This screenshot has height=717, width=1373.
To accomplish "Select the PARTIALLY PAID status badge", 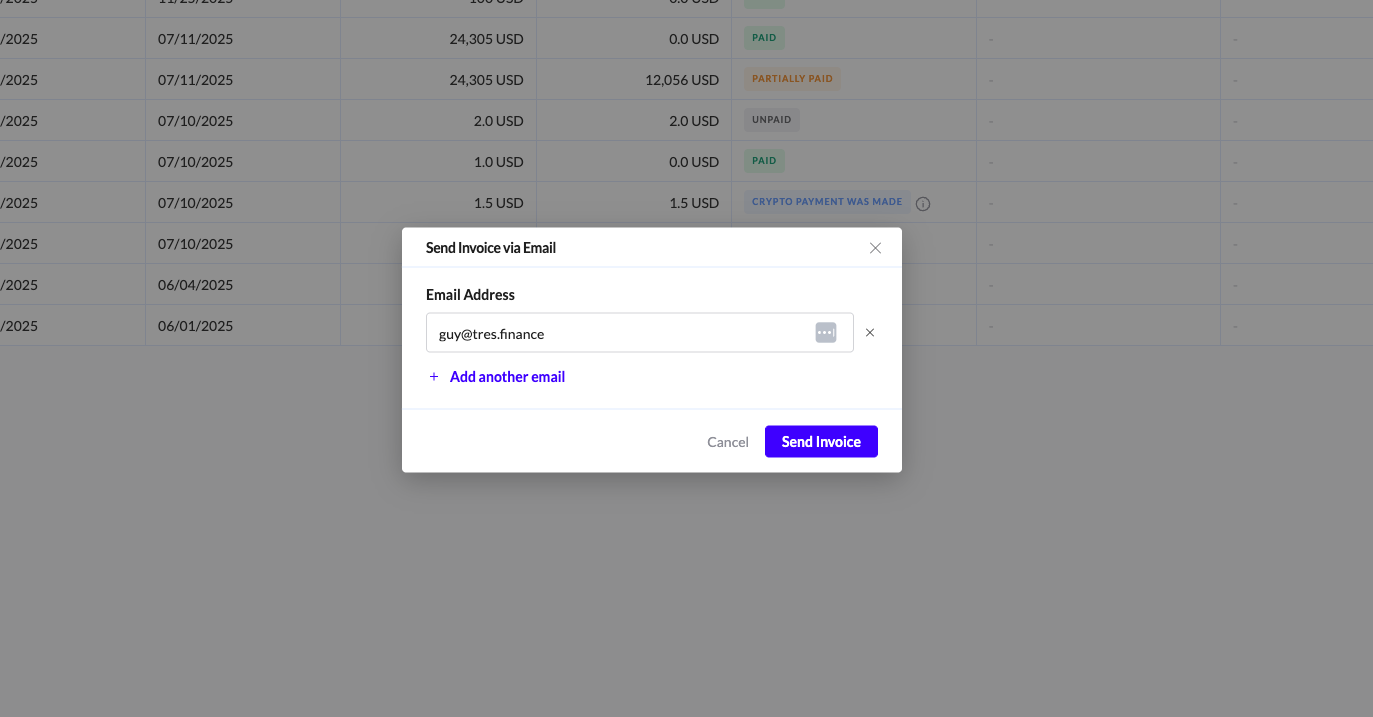I will coord(792,79).
